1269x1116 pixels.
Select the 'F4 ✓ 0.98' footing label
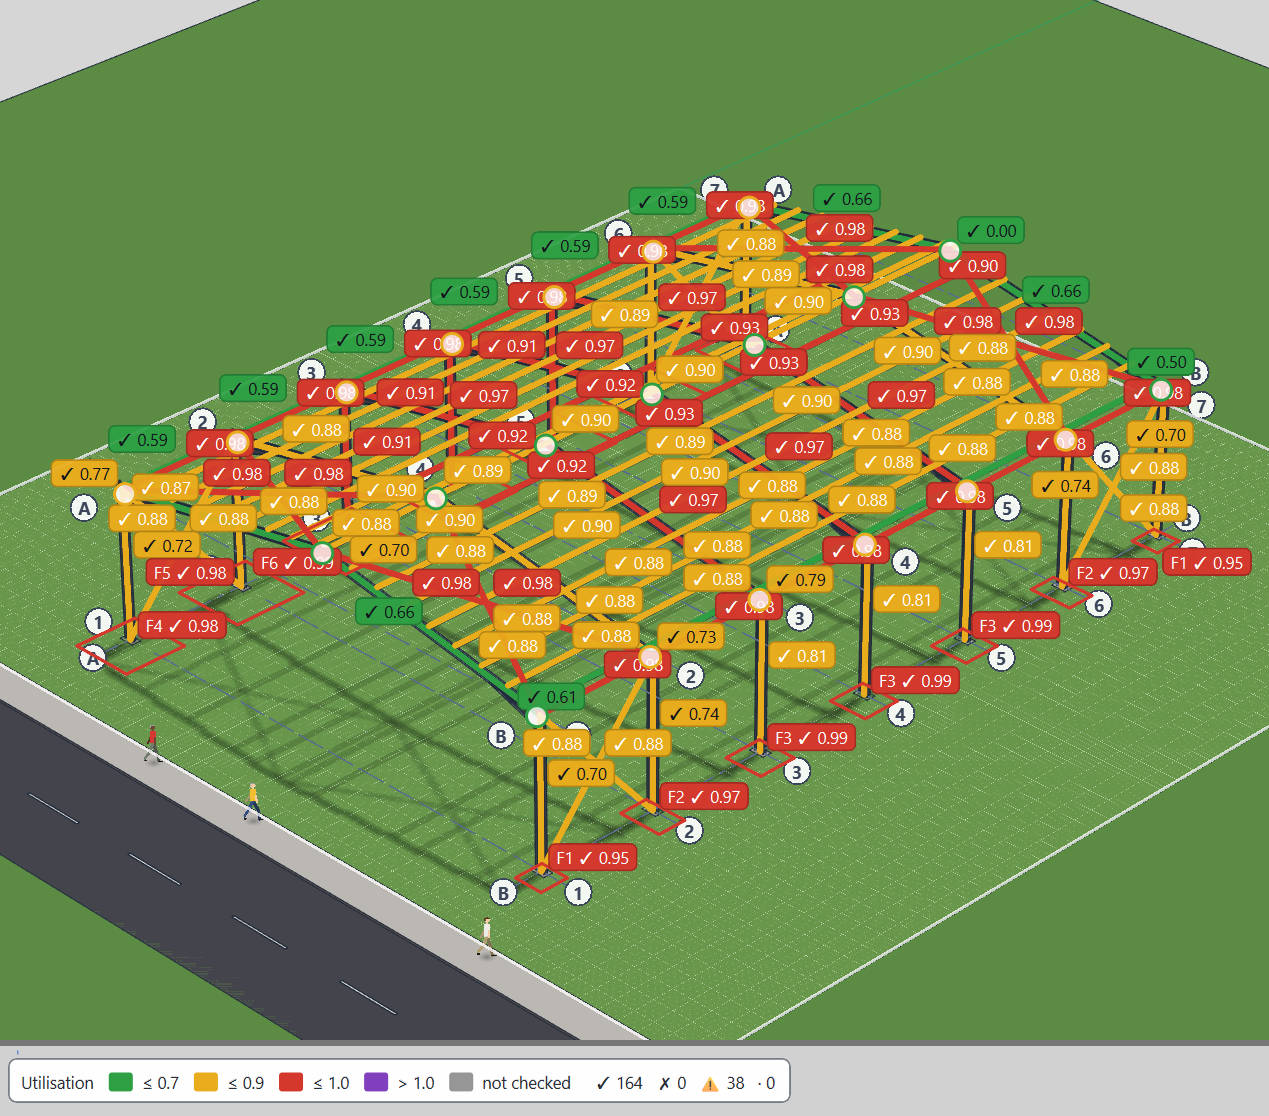pyautogui.click(x=182, y=626)
